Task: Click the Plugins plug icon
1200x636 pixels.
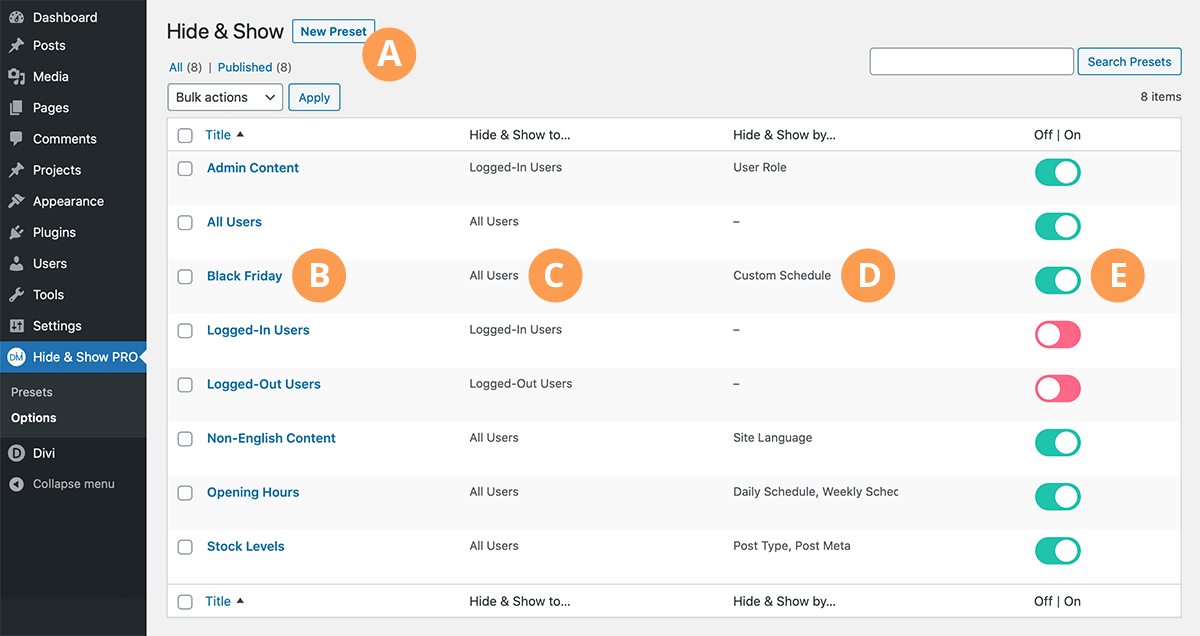Action: [16, 232]
